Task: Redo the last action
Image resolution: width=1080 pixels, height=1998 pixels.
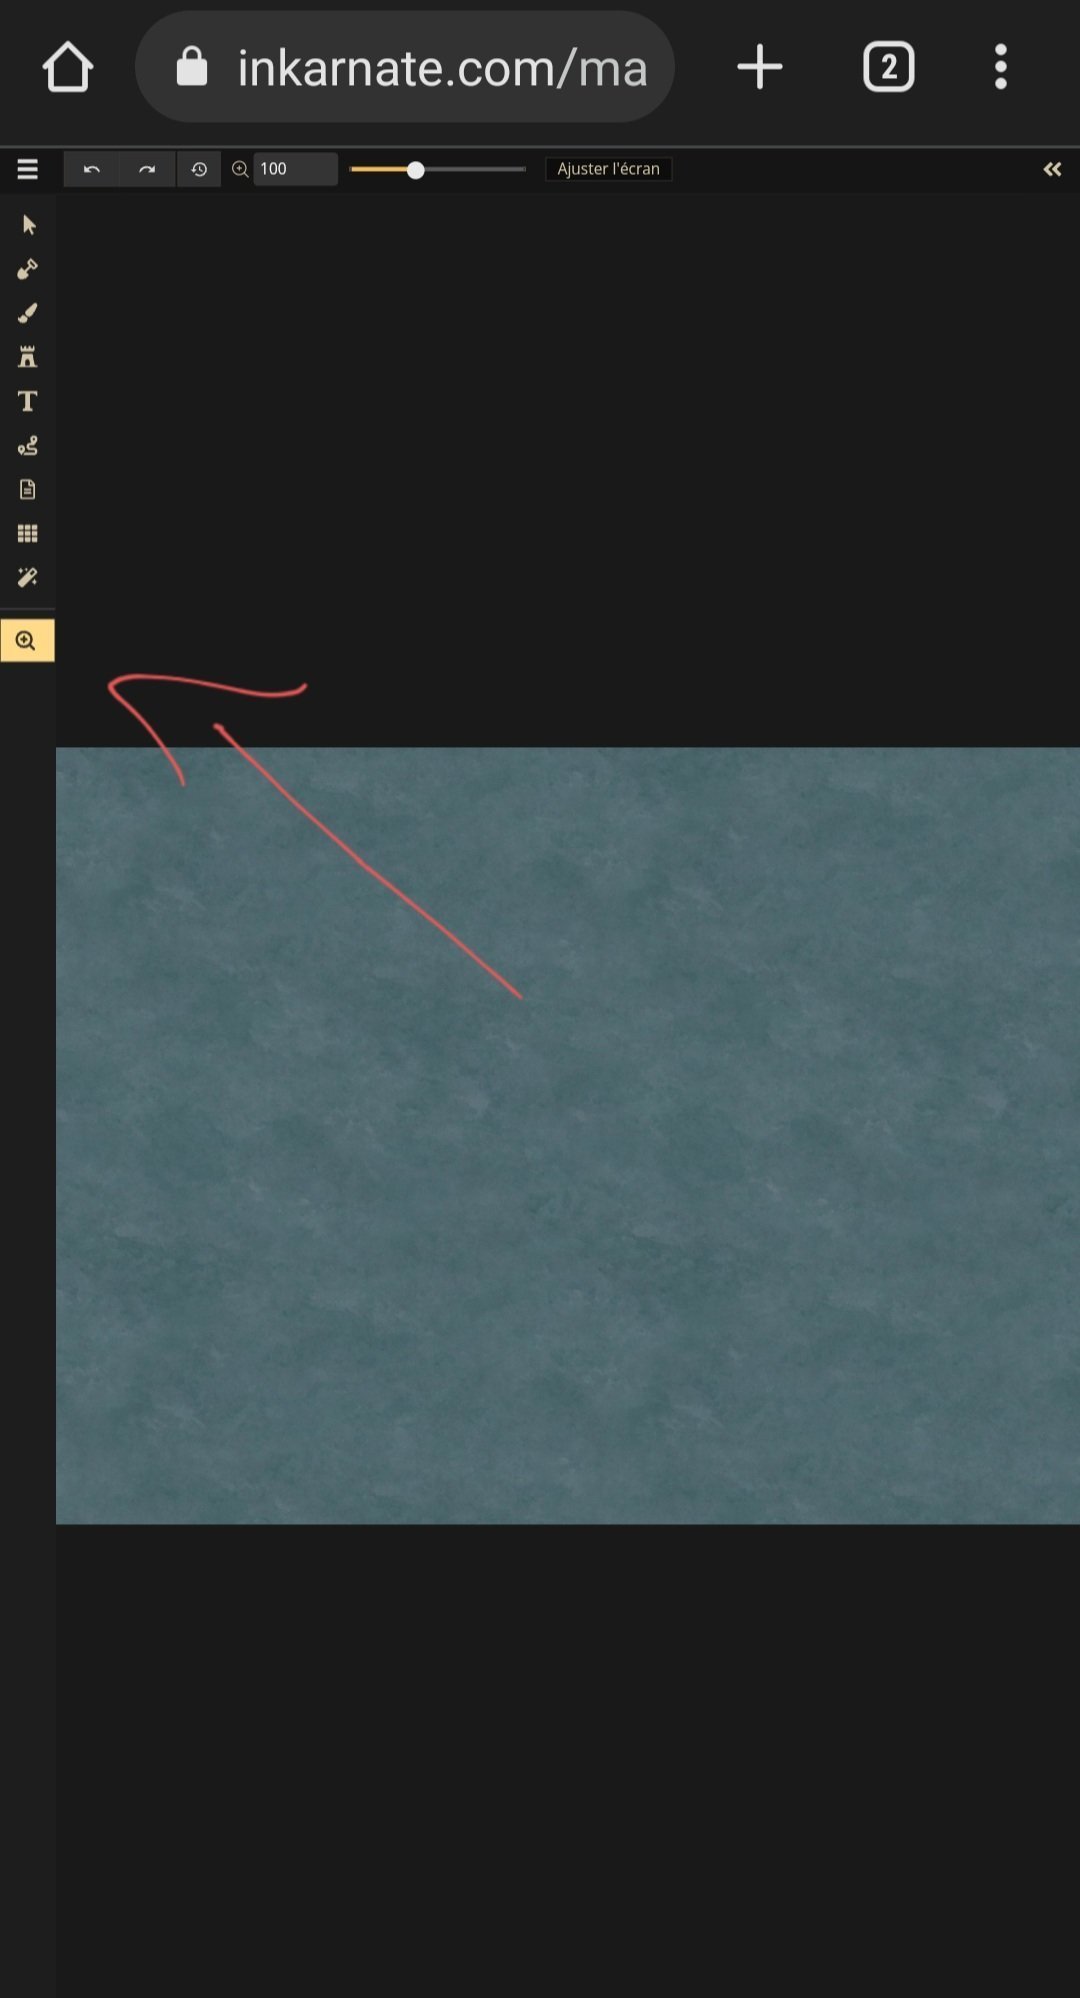Action: click(x=147, y=169)
